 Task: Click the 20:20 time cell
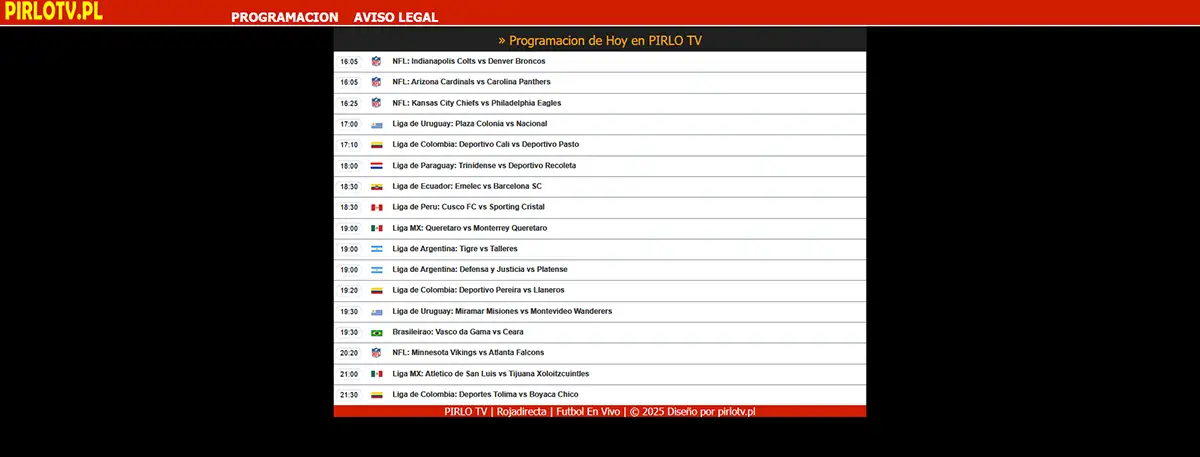tap(349, 353)
